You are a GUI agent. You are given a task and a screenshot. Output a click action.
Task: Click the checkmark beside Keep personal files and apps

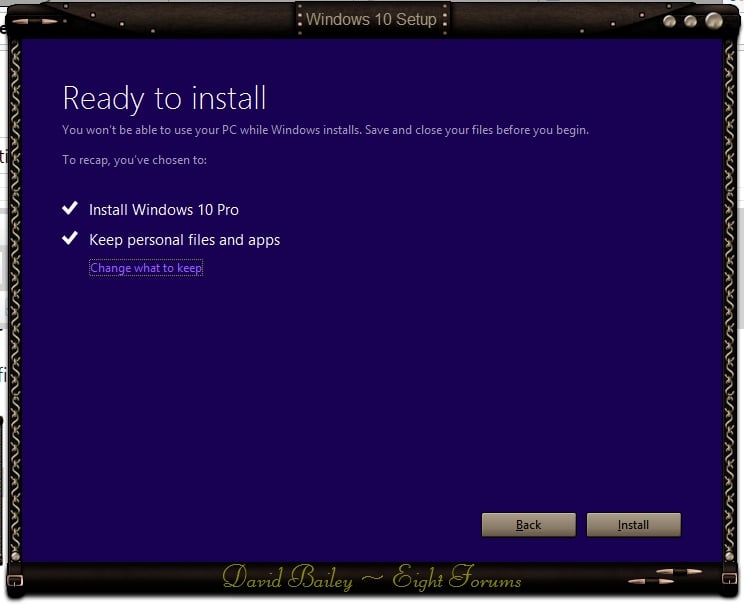(70, 238)
